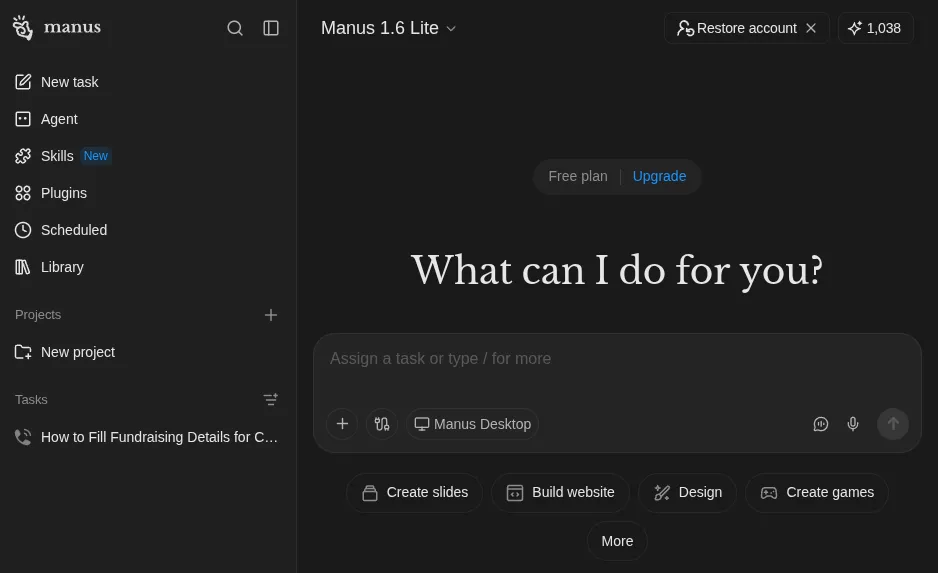Open search with the magnifier icon
Viewport: 938px width, 573px height.
coord(235,28)
